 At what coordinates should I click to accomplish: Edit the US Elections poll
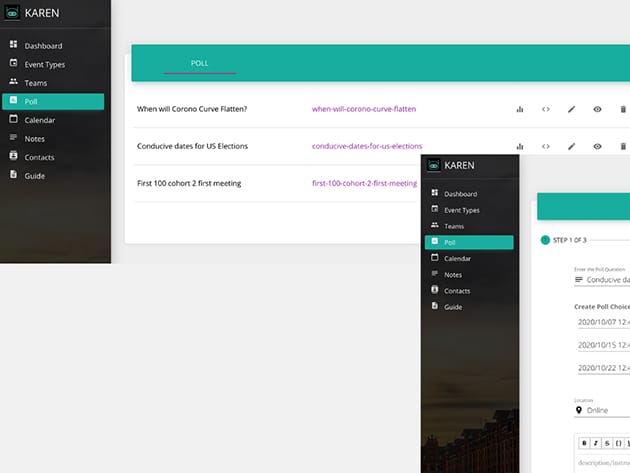pyautogui.click(x=572, y=146)
